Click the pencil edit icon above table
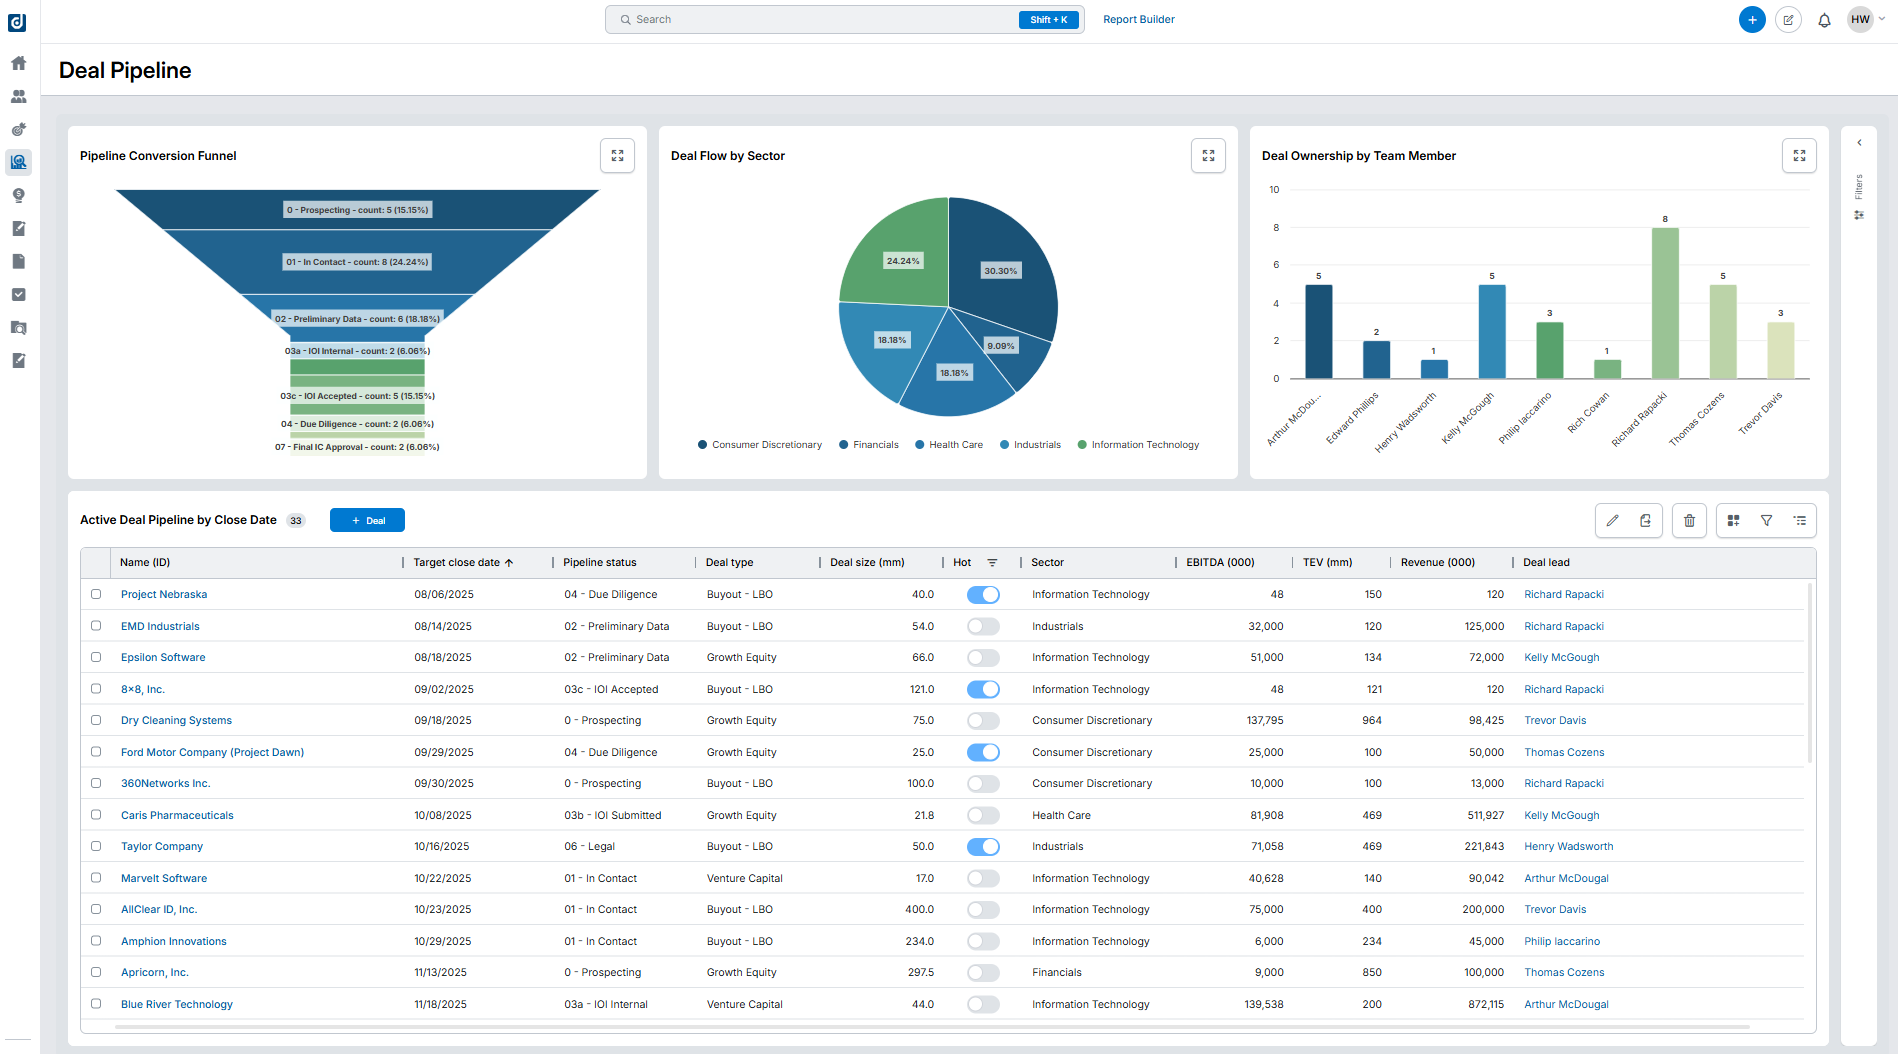The height and width of the screenshot is (1054, 1898). click(1612, 520)
